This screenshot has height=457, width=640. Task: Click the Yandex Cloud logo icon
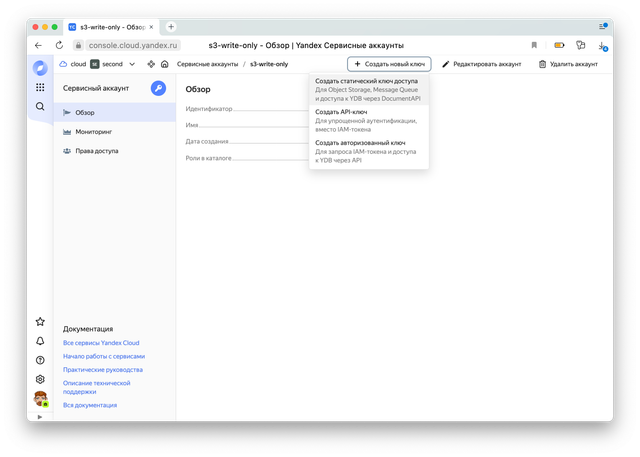(40, 67)
